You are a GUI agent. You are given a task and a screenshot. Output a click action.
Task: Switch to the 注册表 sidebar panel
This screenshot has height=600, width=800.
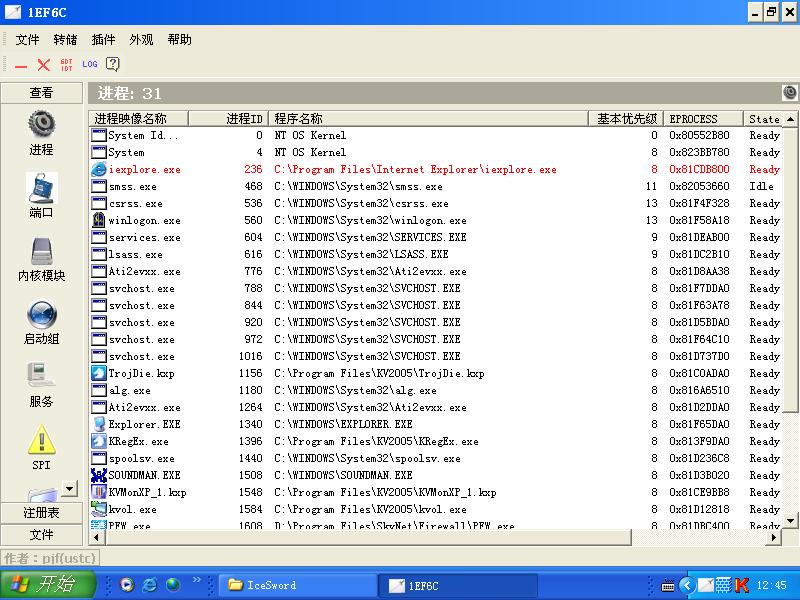point(41,512)
